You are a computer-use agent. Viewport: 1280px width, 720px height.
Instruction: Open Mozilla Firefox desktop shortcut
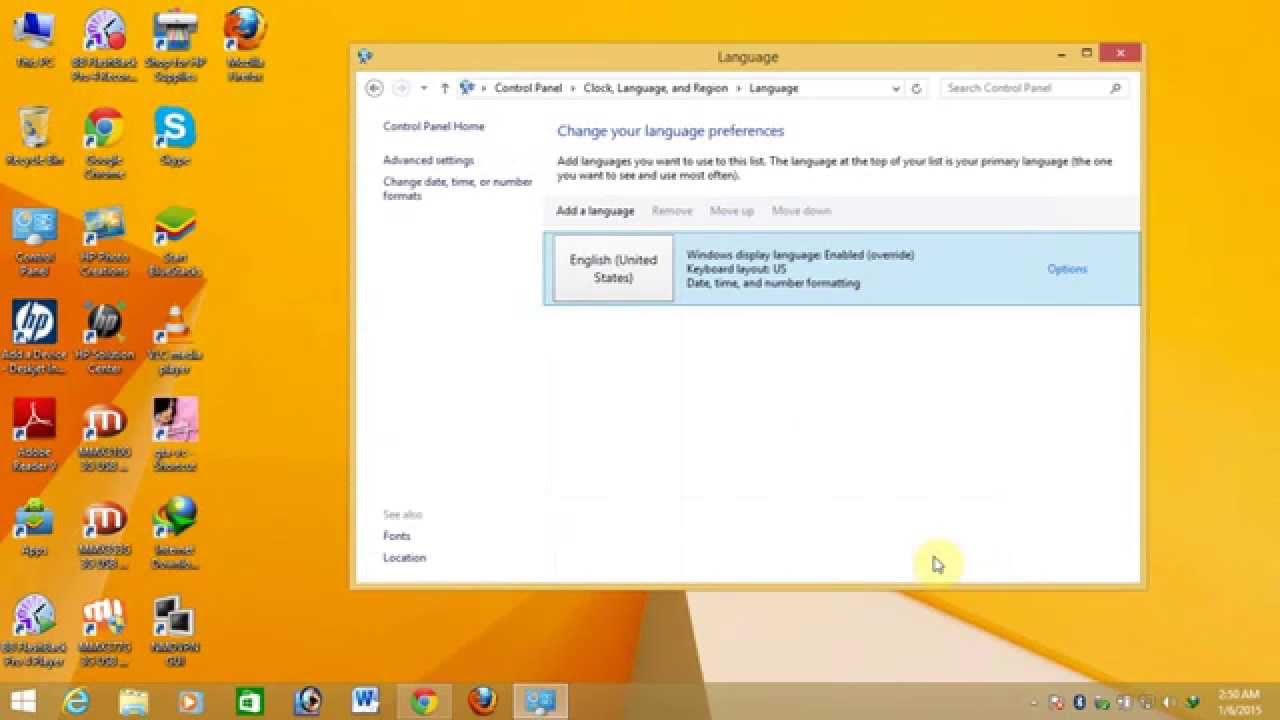point(245,45)
